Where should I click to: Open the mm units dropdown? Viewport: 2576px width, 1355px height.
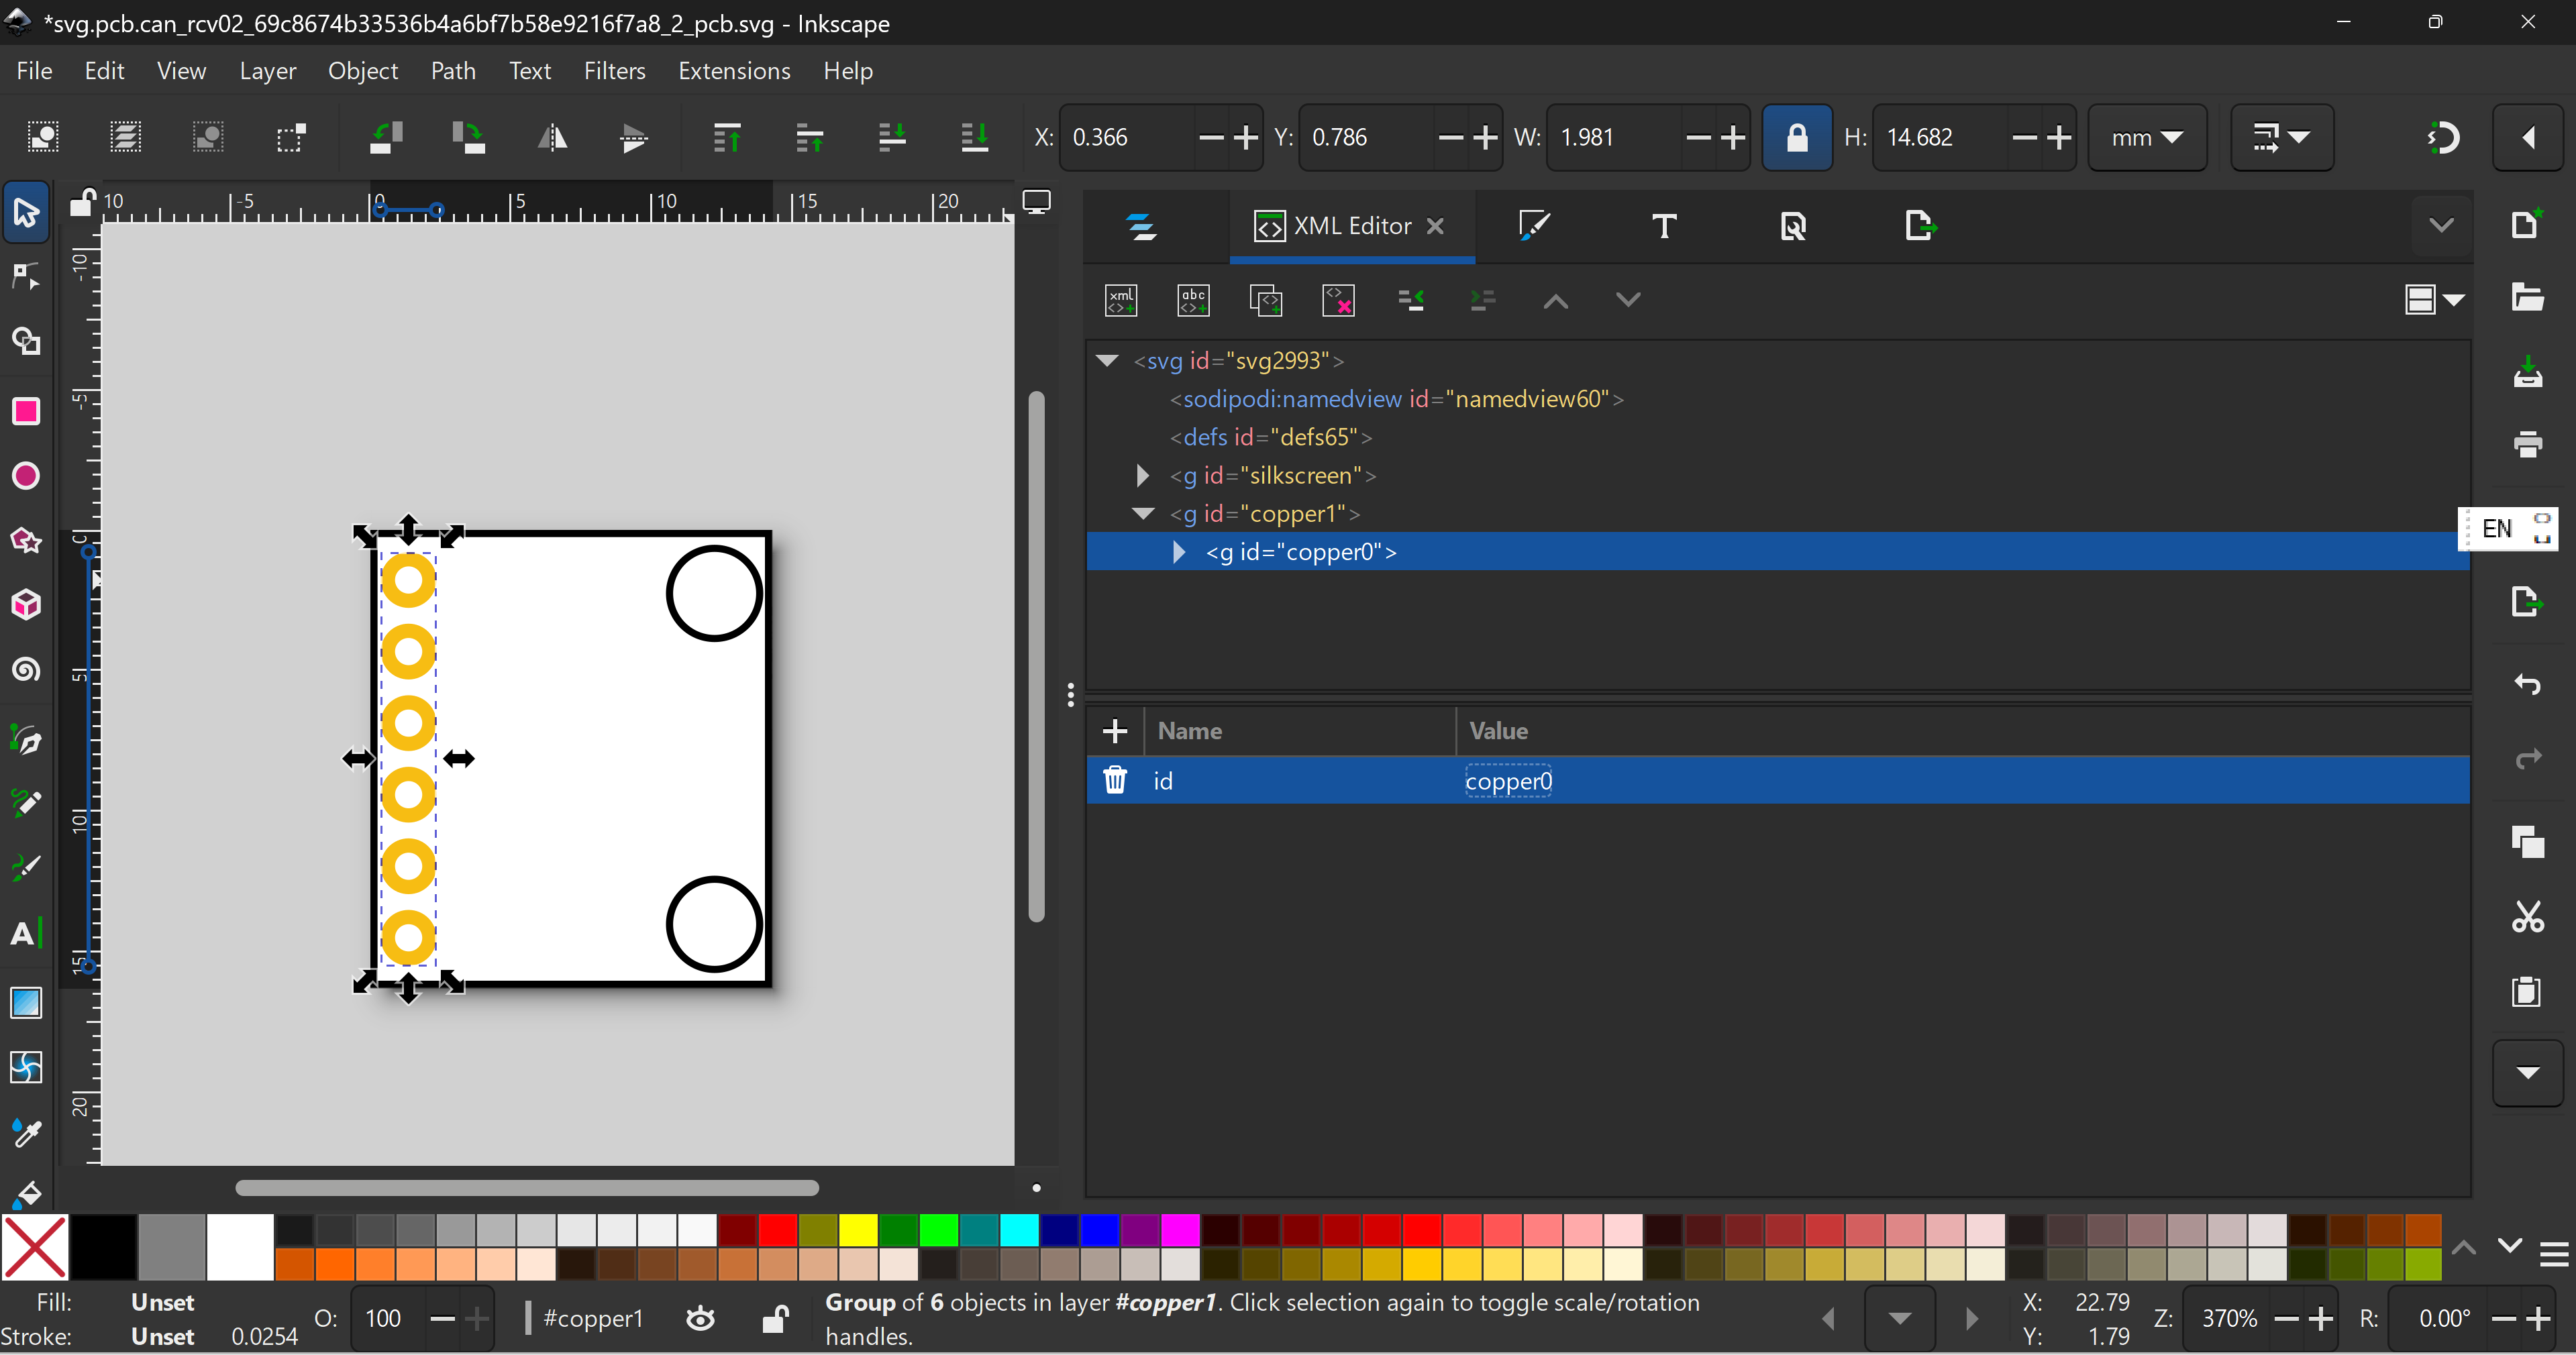click(x=2146, y=137)
